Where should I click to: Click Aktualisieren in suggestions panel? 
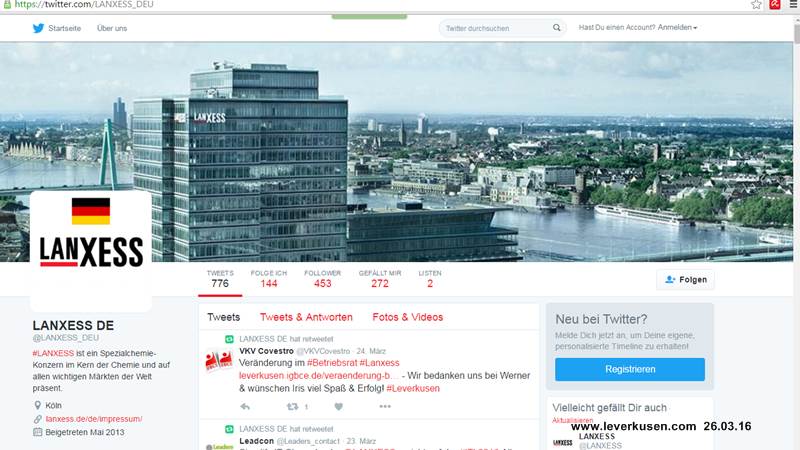tap(572, 420)
